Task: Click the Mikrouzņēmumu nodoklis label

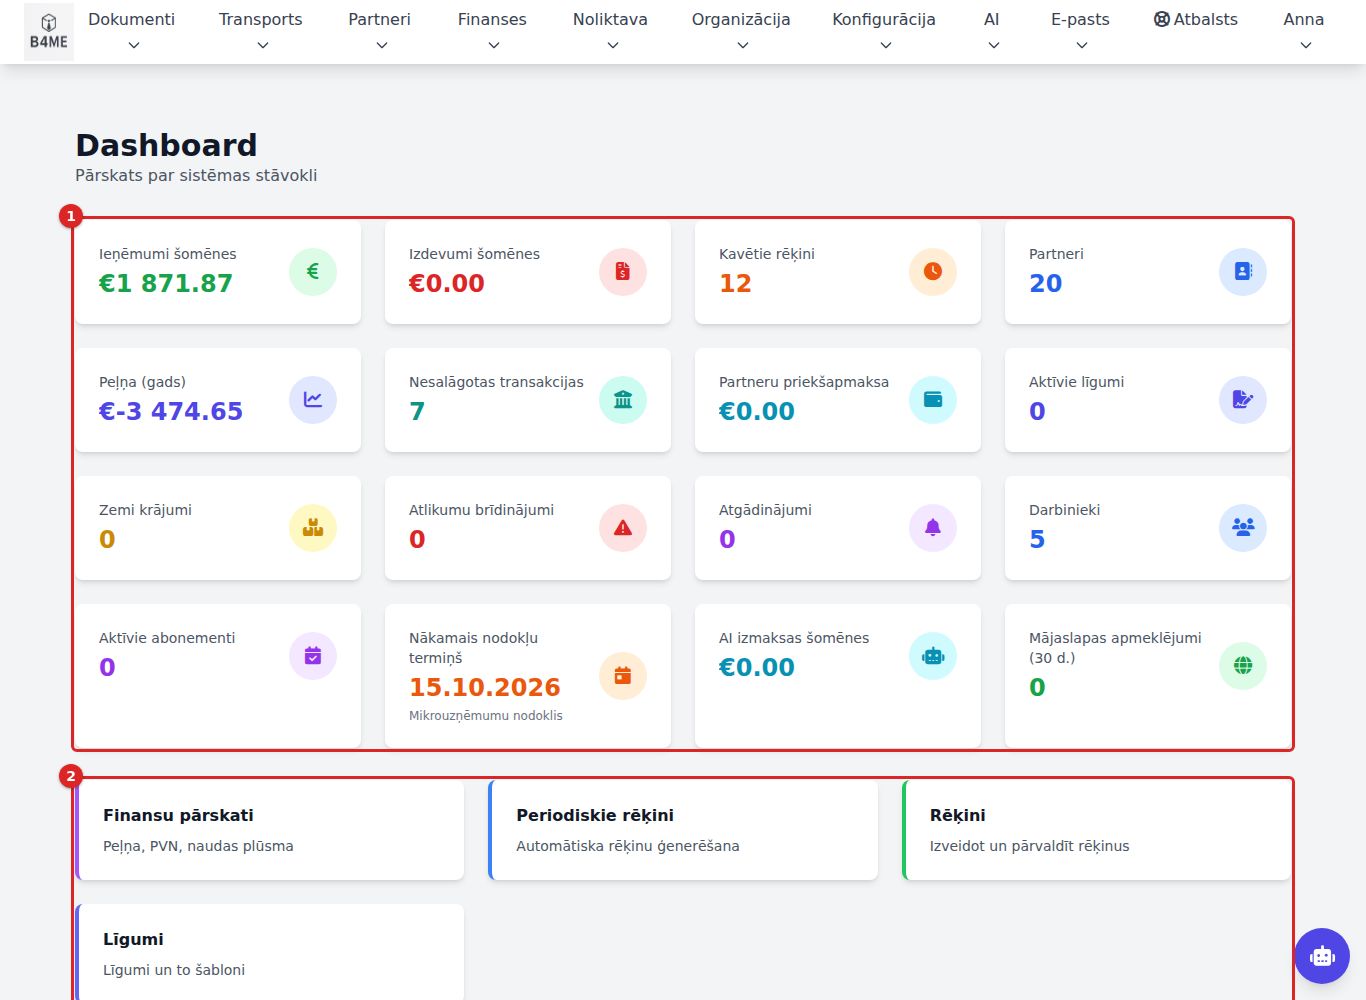Action: point(486,716)
